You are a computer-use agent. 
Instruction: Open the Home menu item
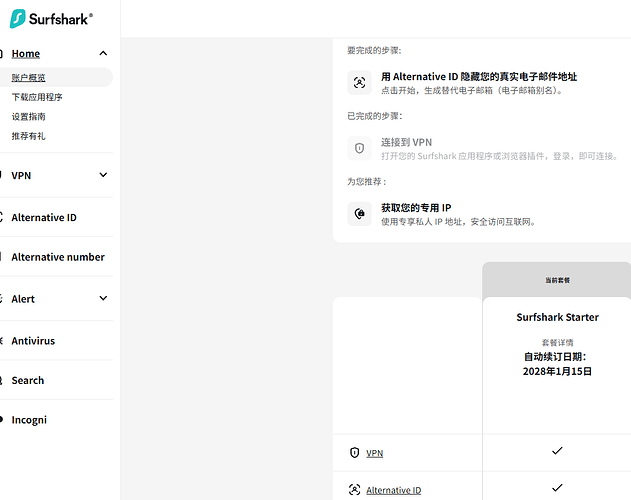(x=26, y=54)
